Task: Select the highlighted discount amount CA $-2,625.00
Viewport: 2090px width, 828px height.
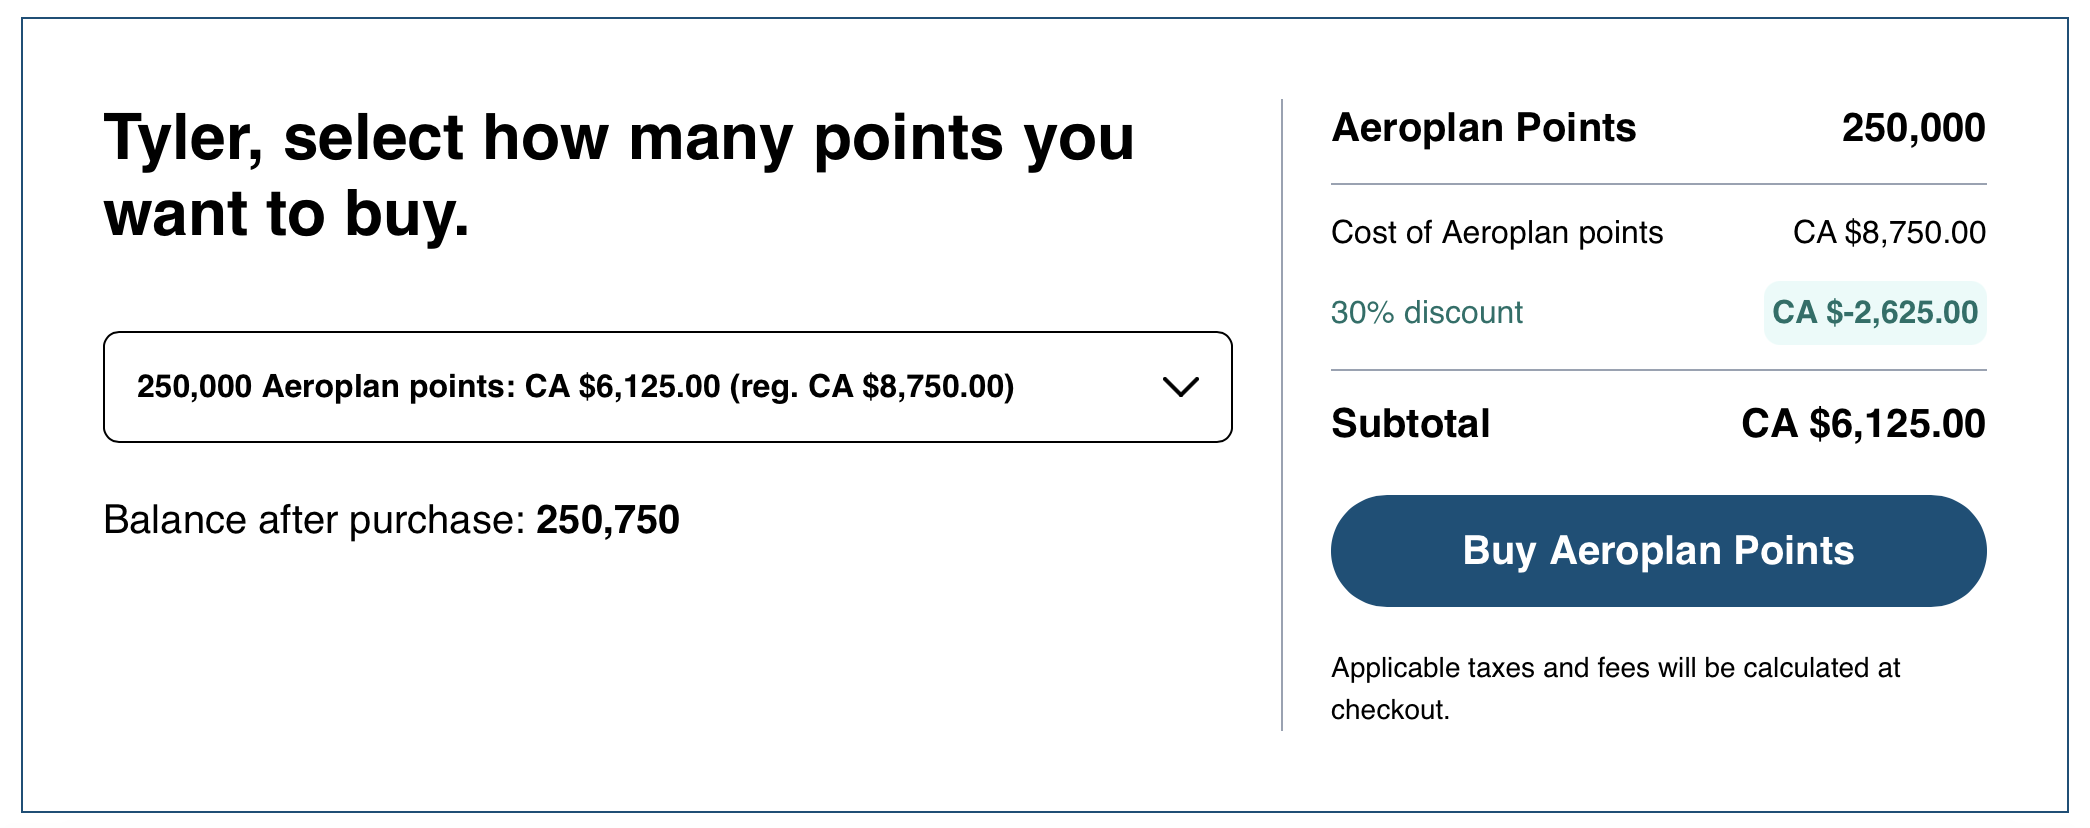Action: pyautogui.click(x=1873, y=312)
